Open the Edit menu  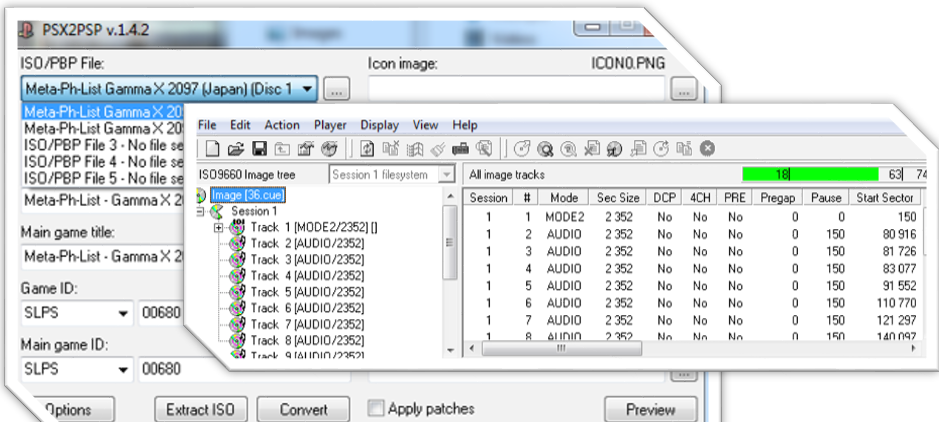point(240,125)
